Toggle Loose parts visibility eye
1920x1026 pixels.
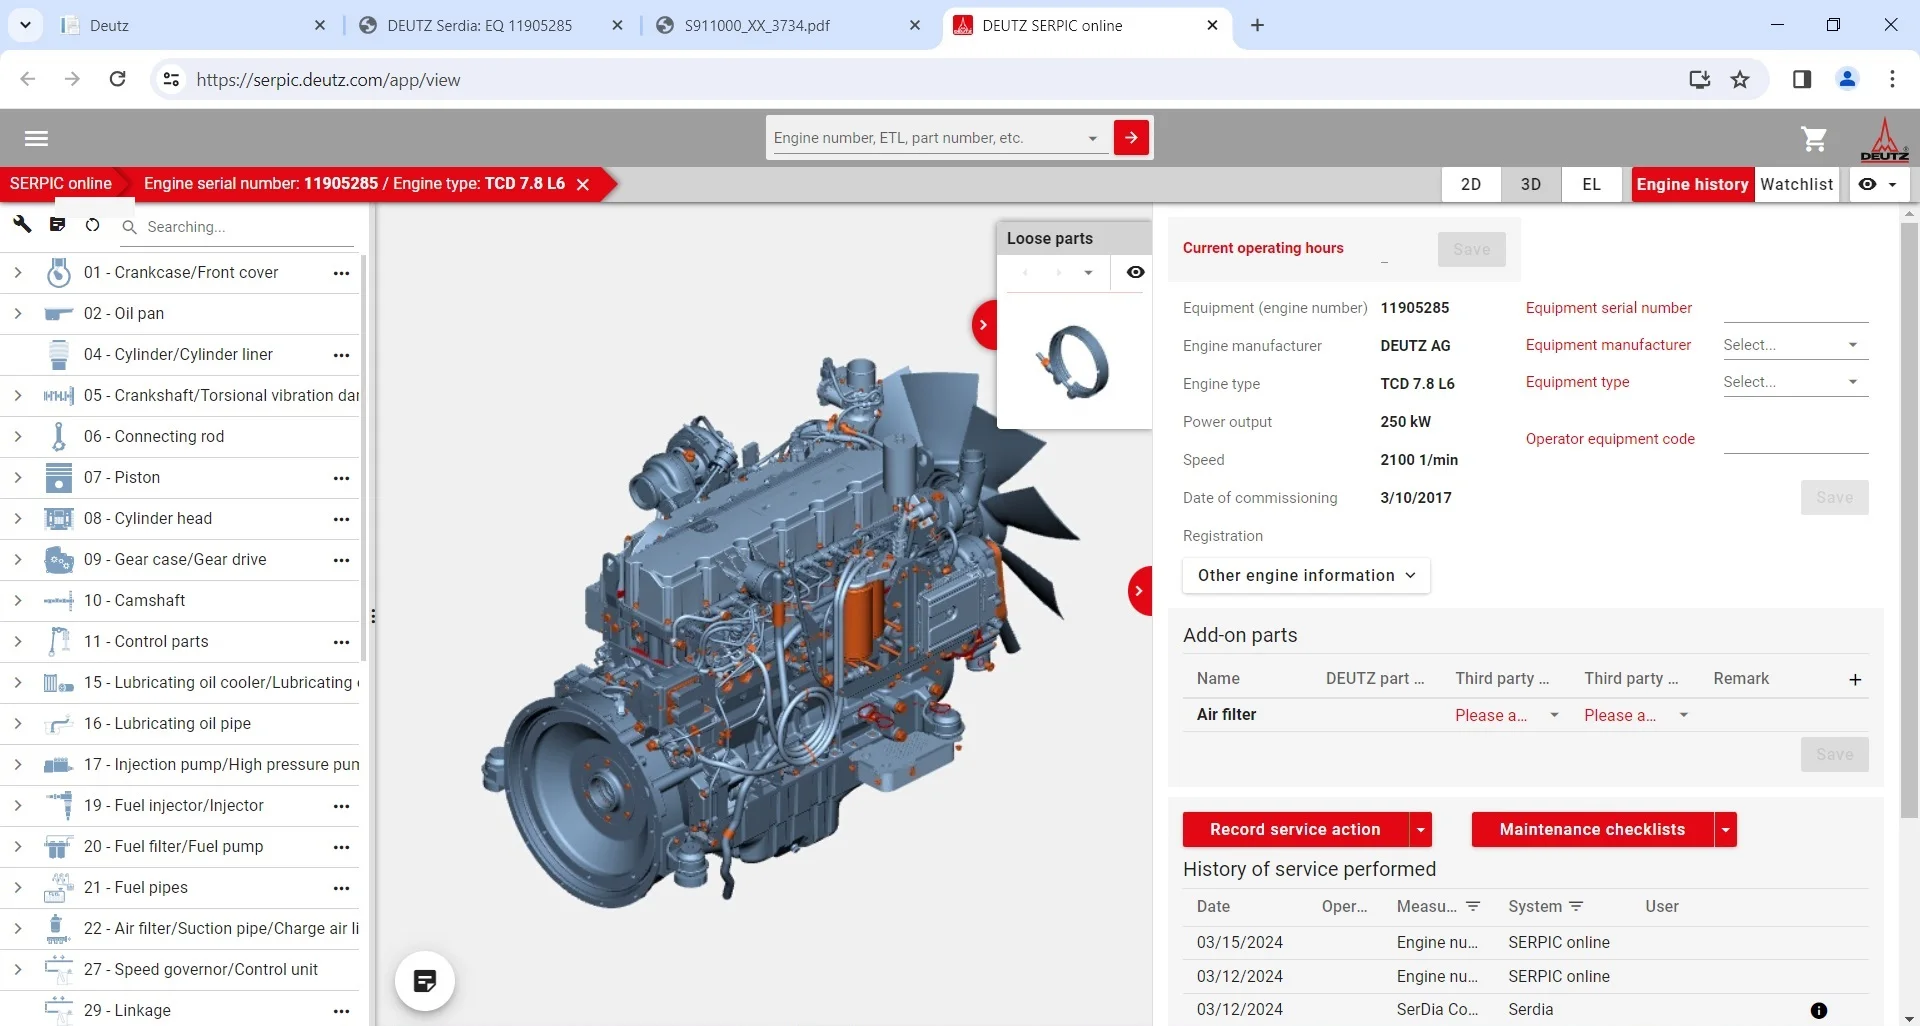tap(1135, 272)
